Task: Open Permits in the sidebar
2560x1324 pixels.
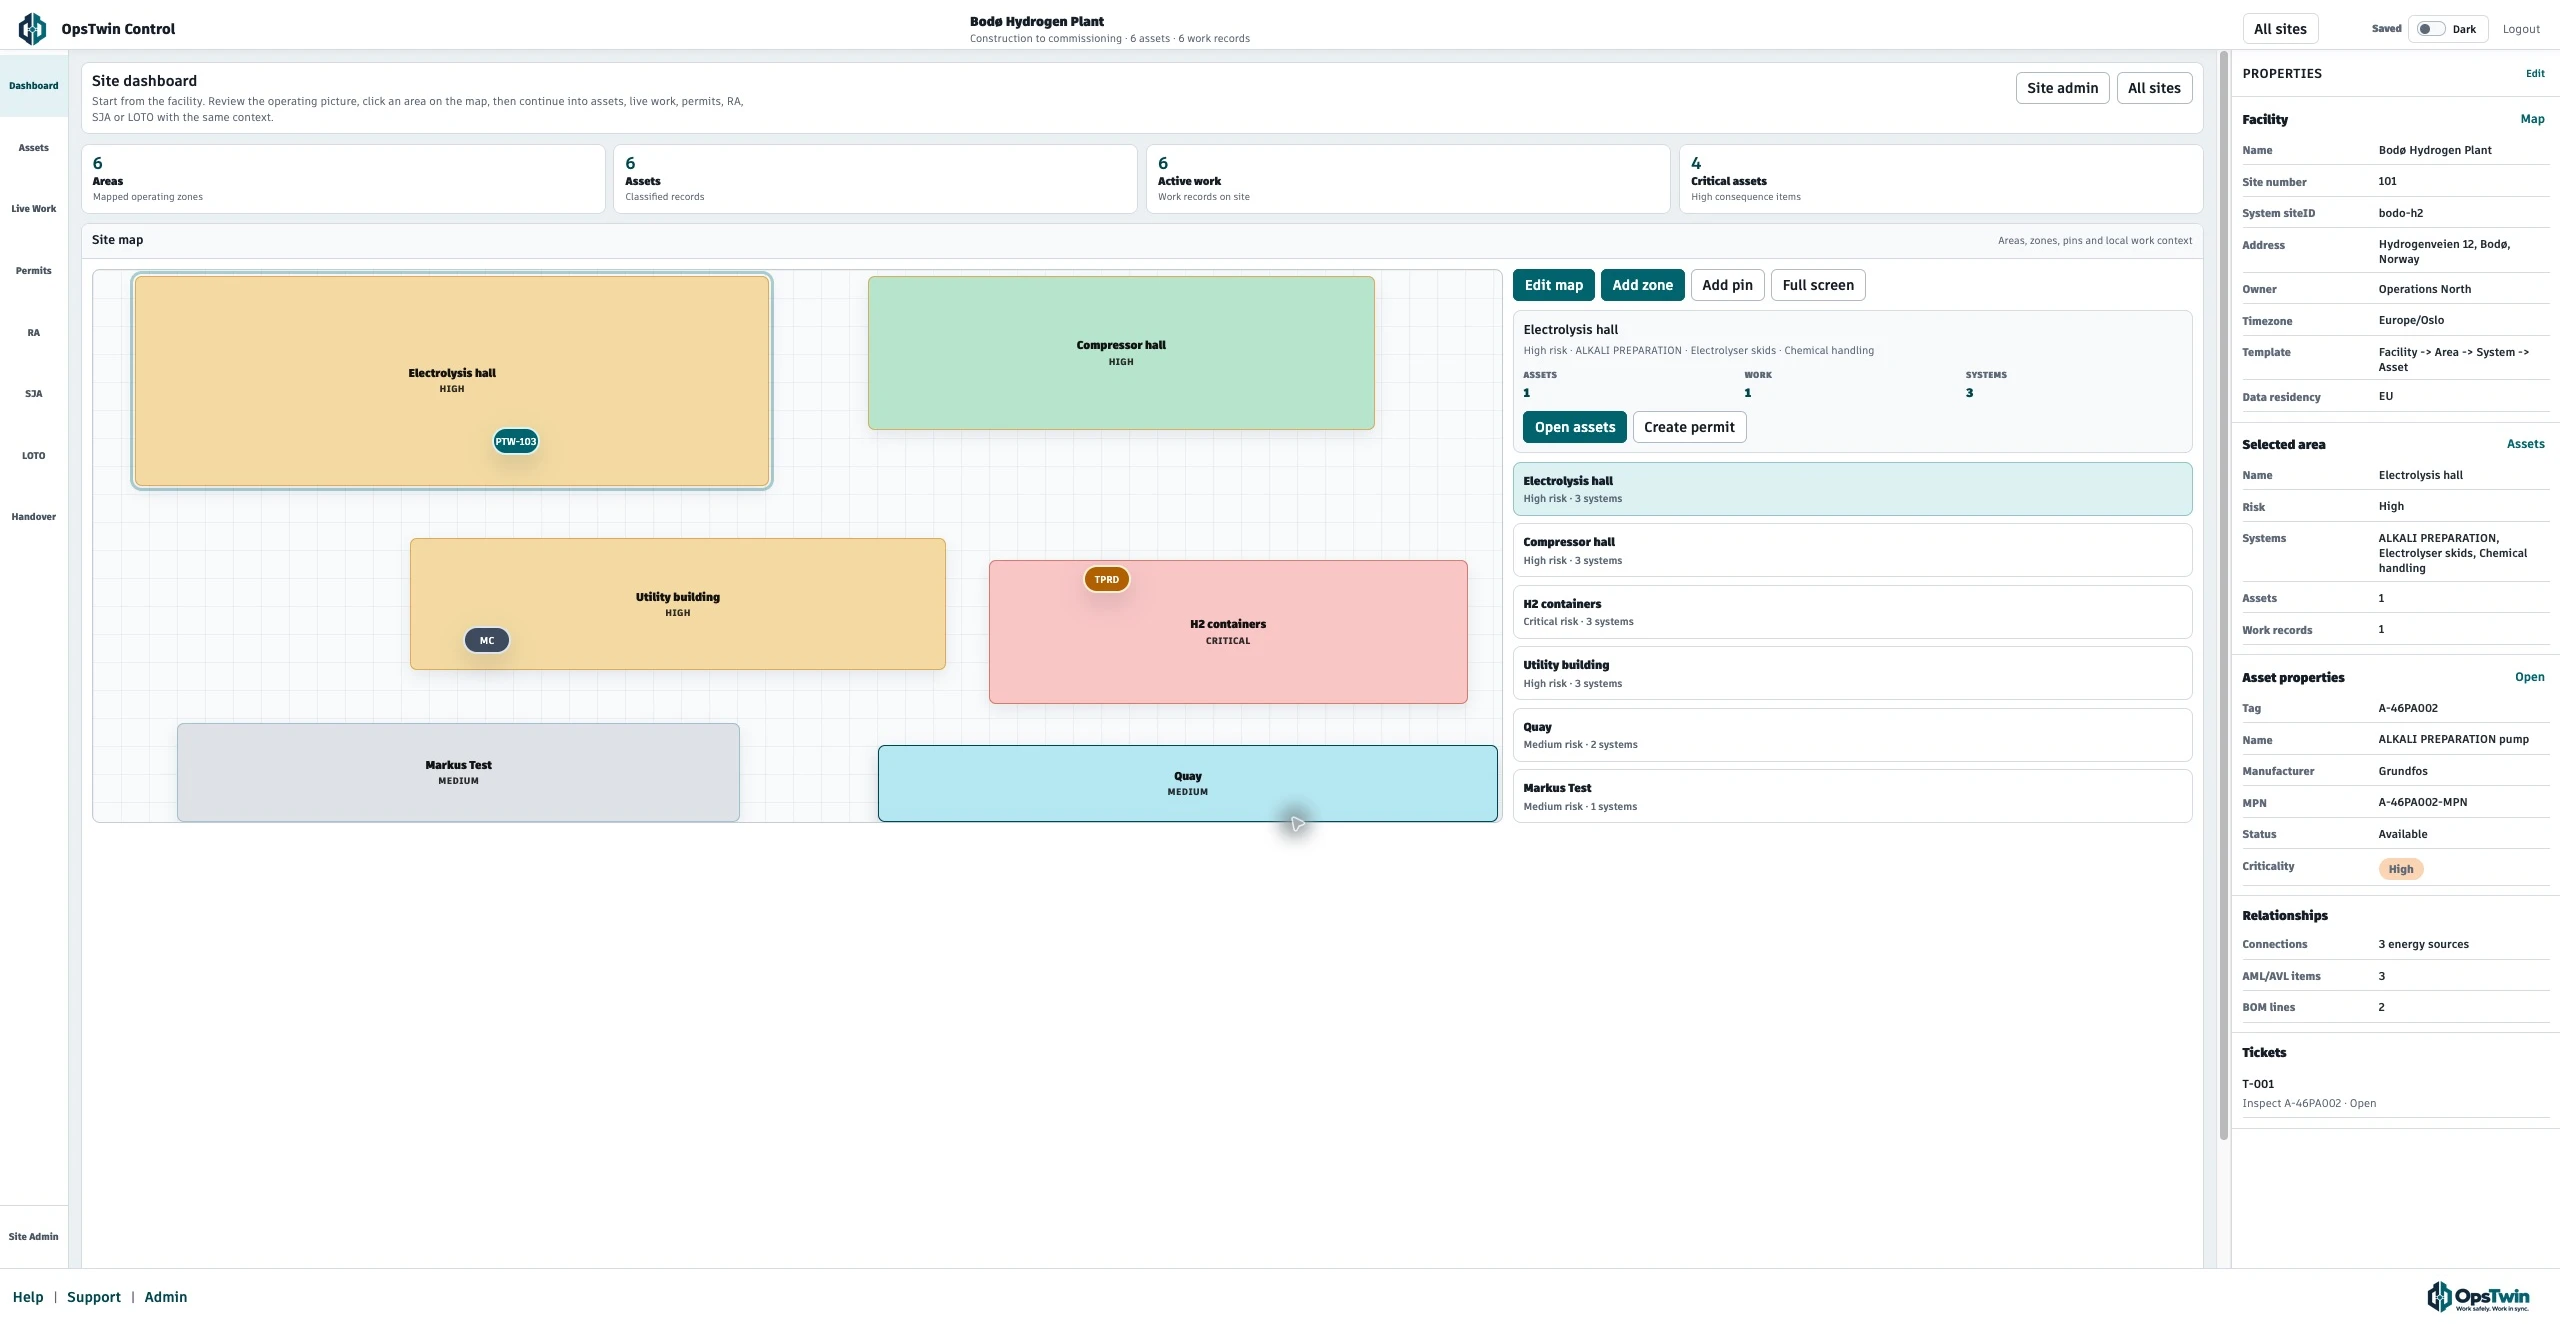Action: [x=34, y=271]
